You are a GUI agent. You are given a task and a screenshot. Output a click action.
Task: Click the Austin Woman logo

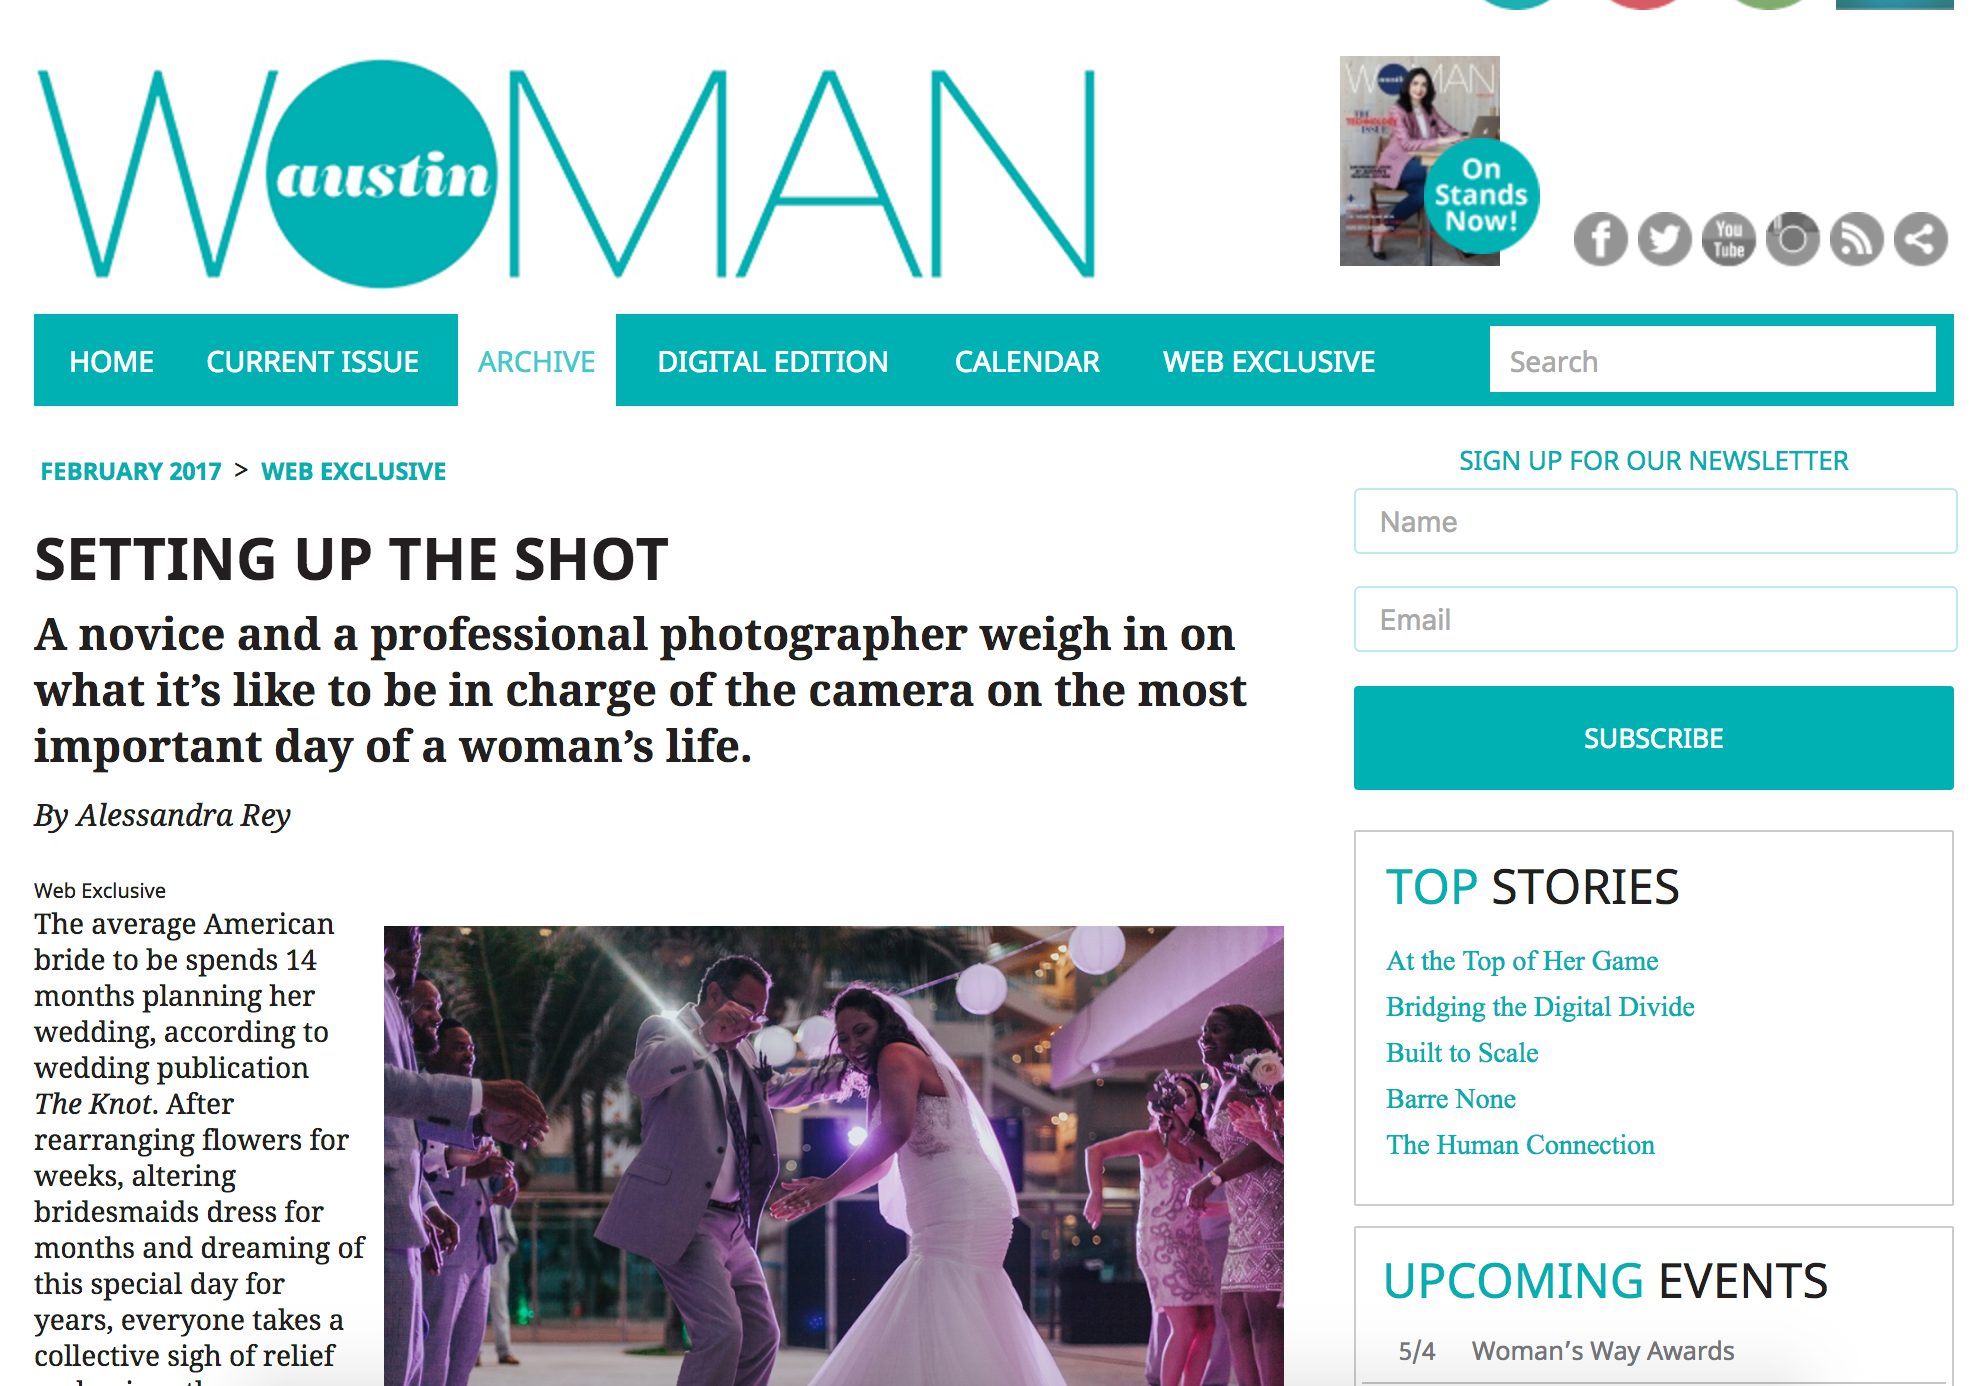click(566, 174)
